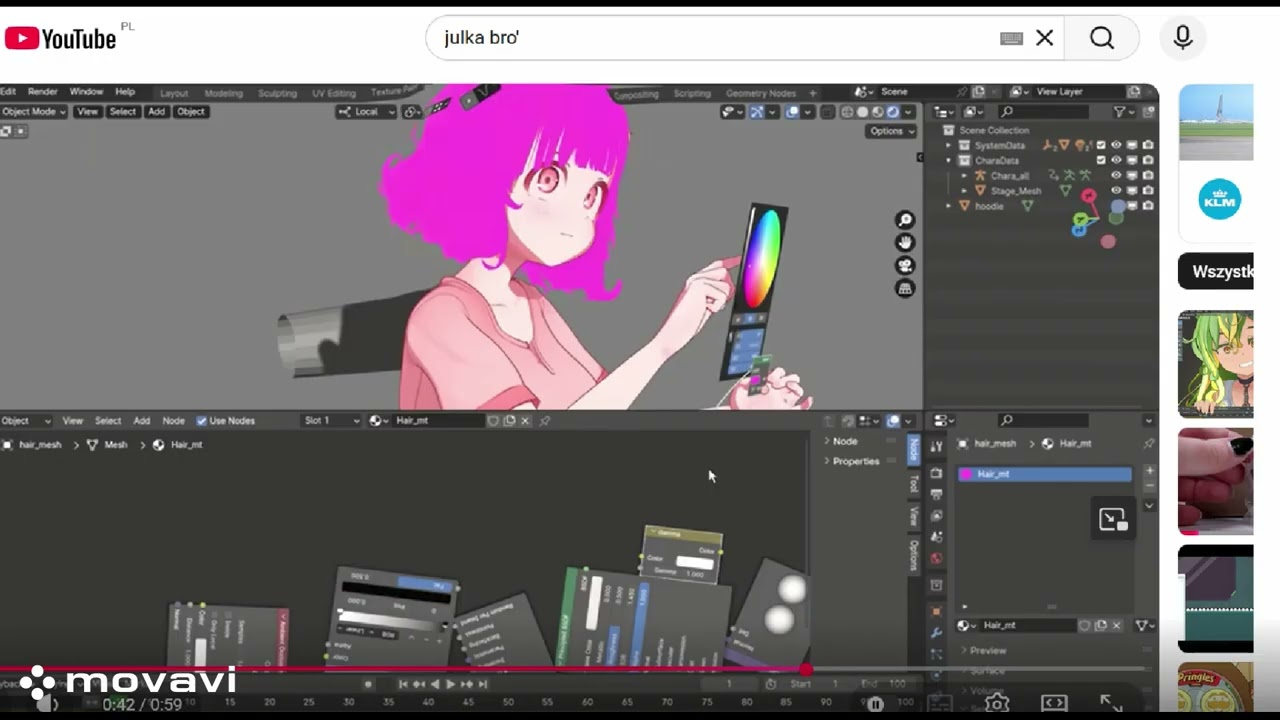1280x720 pixels.
Task: Open Blender's Render menu
Action: click(x=42, y=92)
